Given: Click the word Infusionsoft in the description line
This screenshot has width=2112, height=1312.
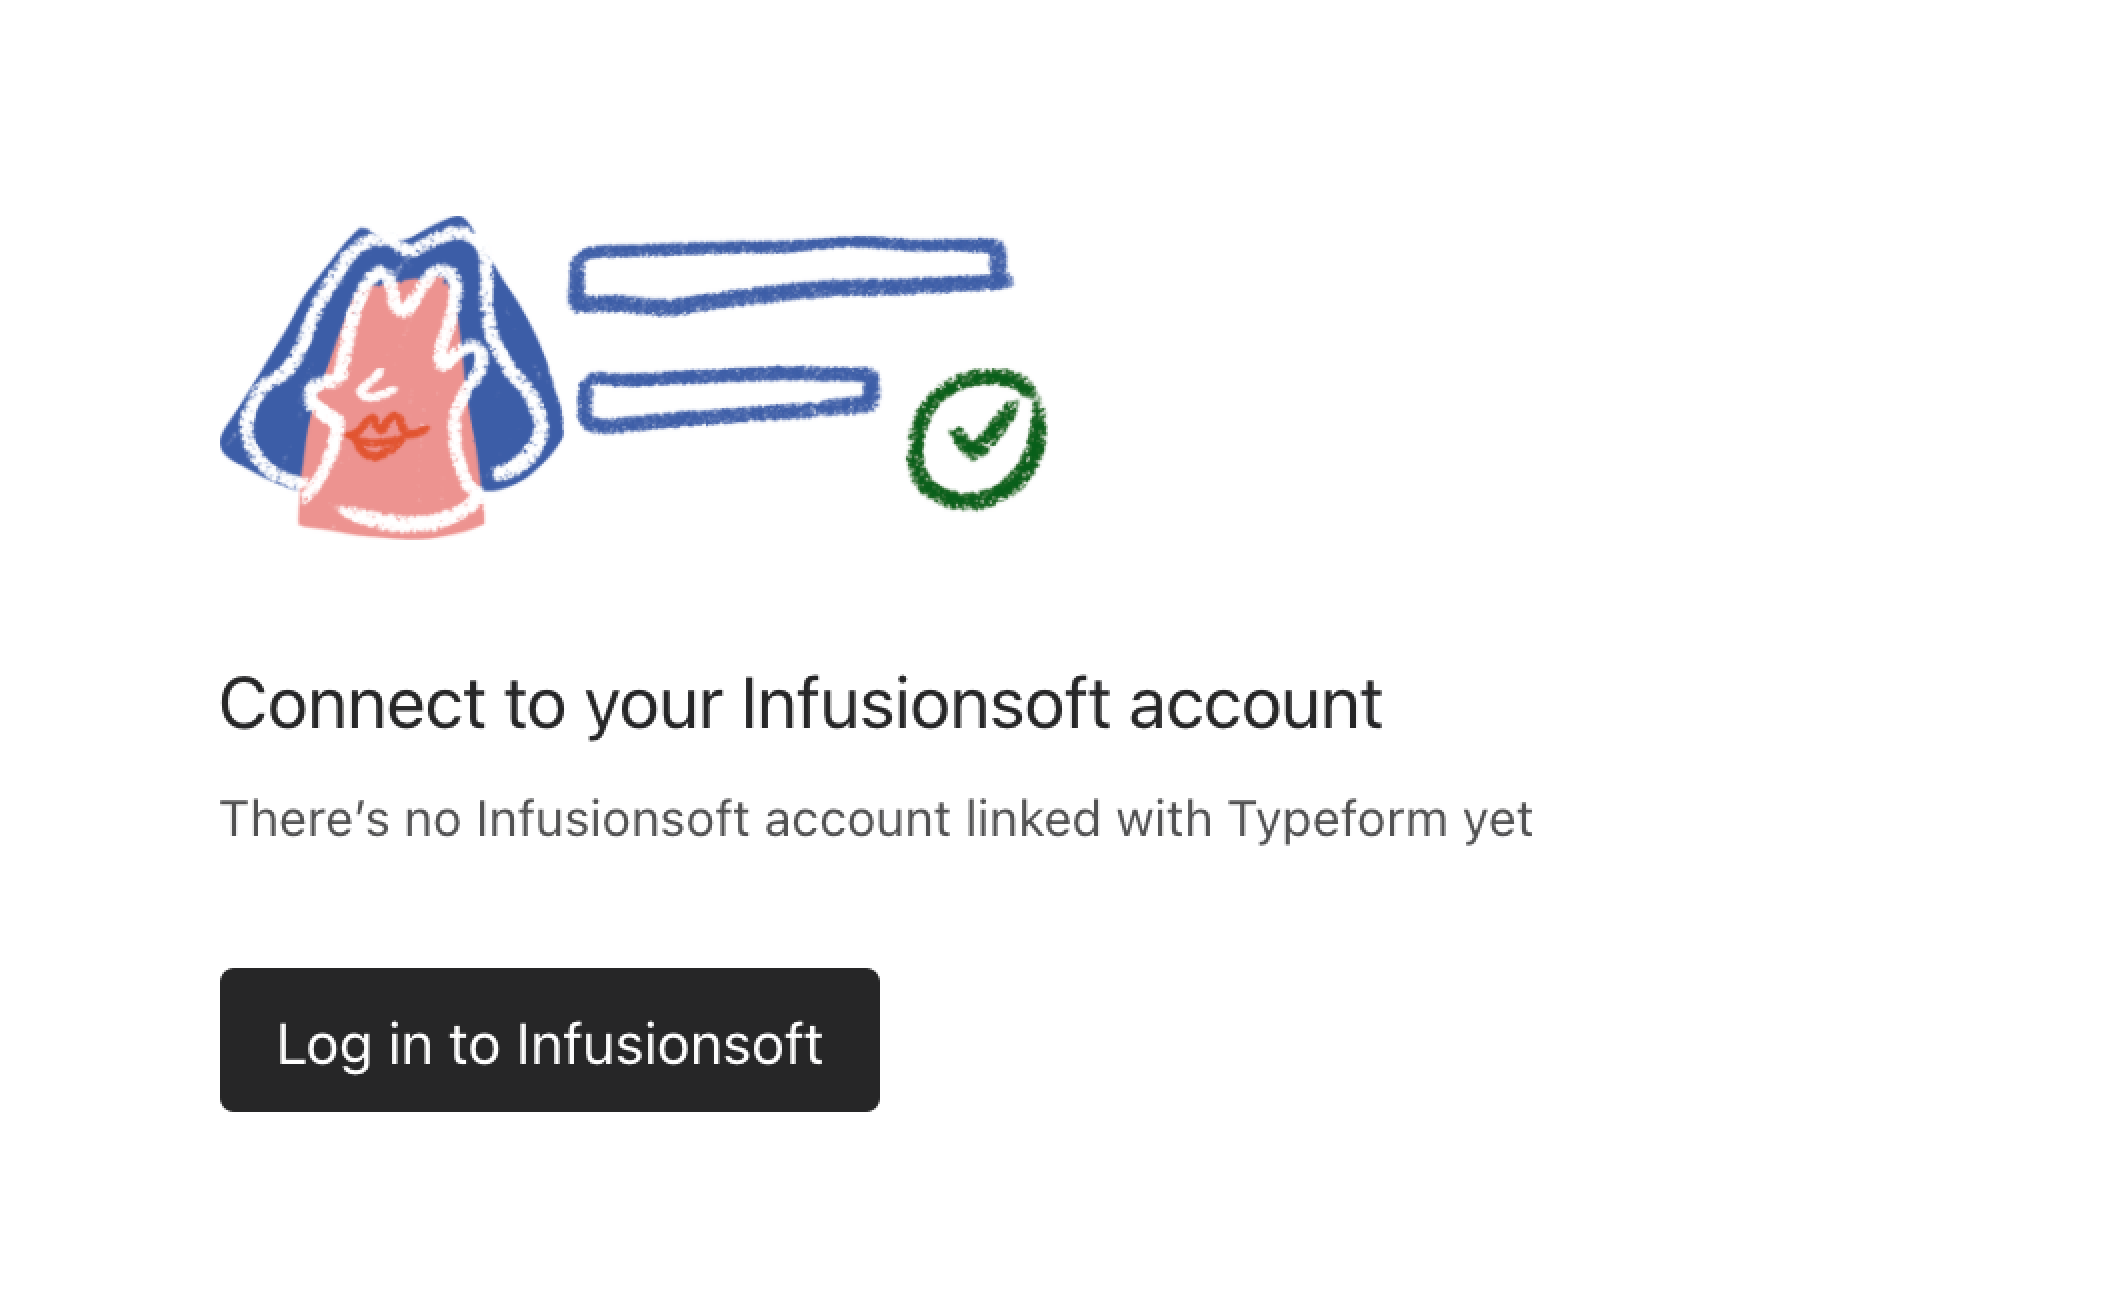Looking at the screenshot, I should [613, 818].
